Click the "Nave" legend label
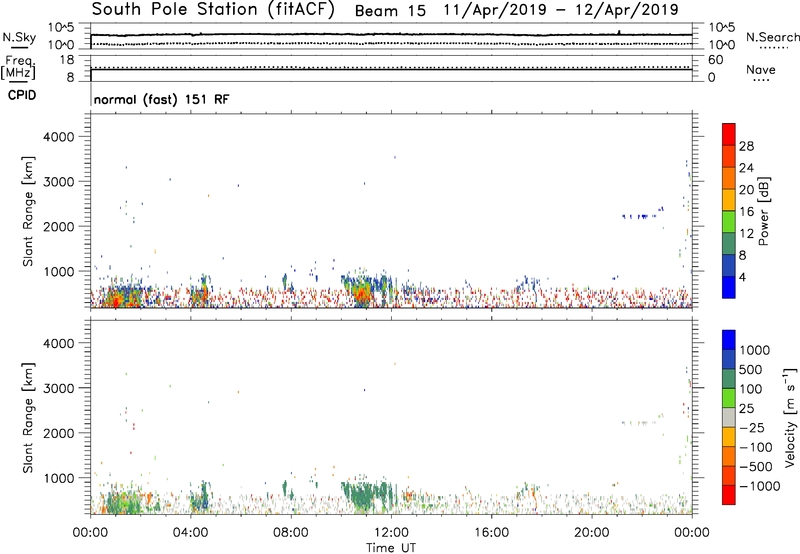Image resolution: width=800 pixels, height=554 pixels. tap(761, 70)
